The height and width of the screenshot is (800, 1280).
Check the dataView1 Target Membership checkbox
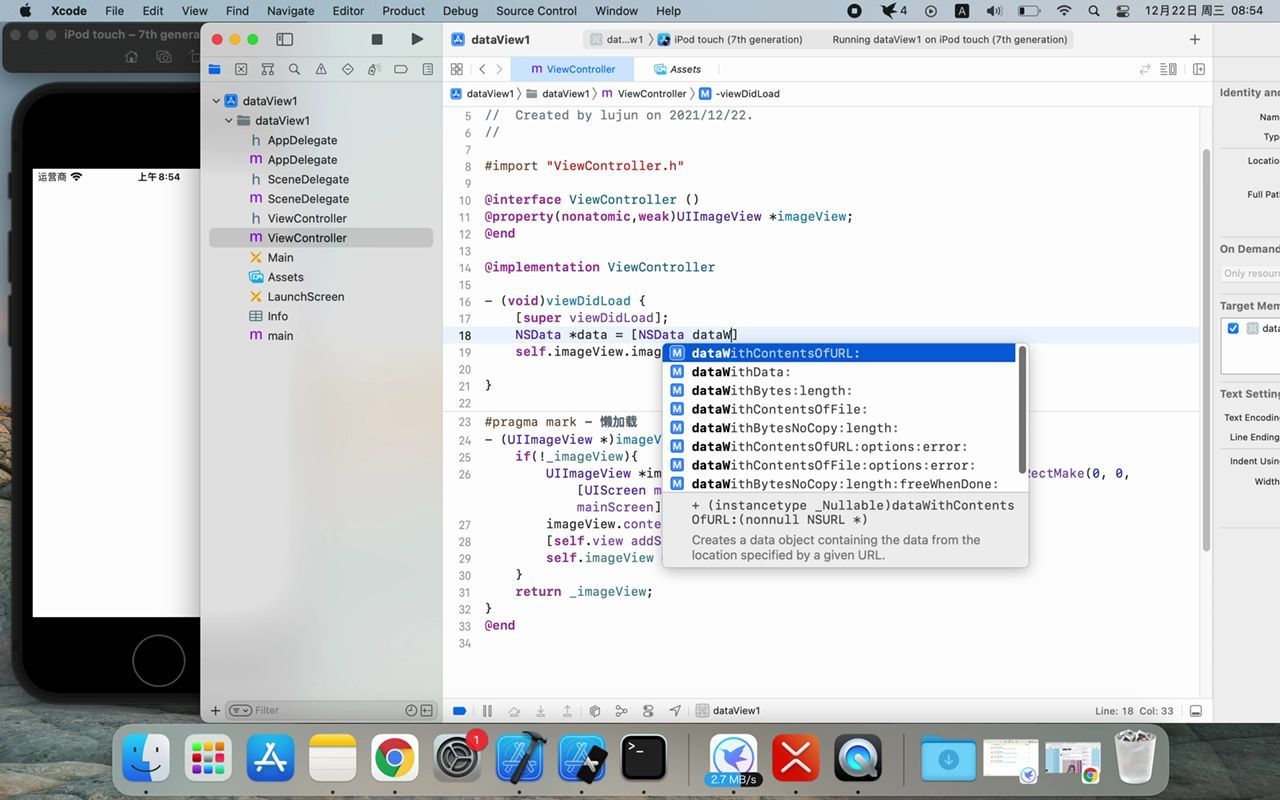click(x=1233, y=328)
